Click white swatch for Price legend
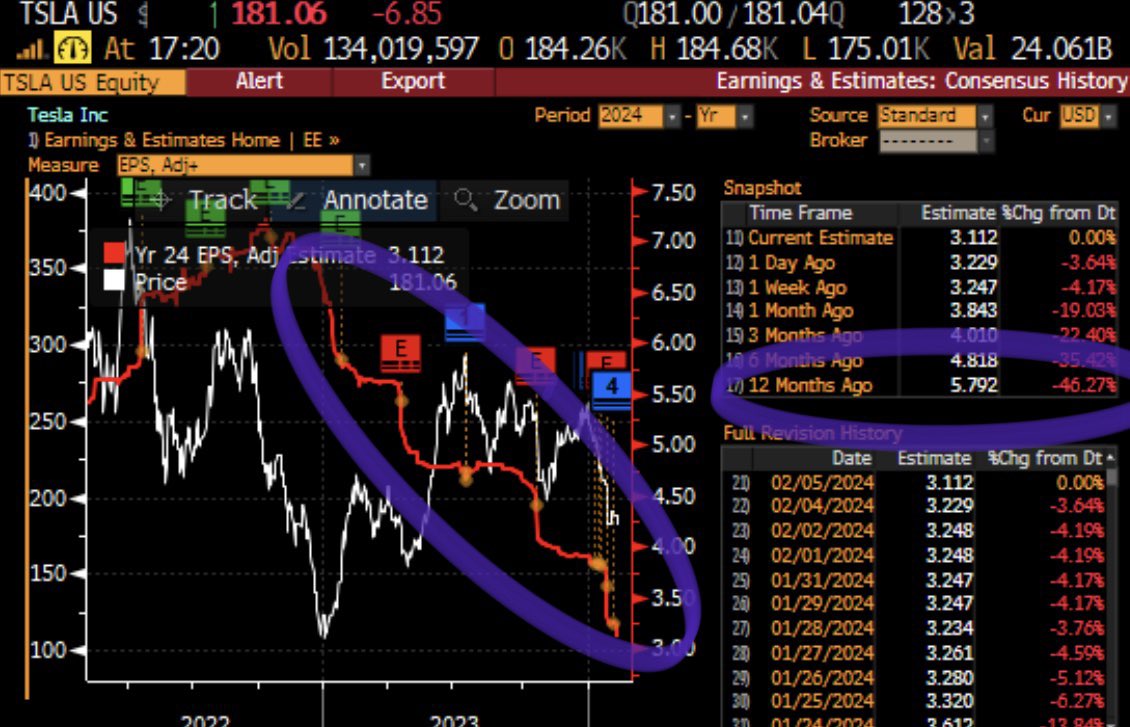 pos(114,280)
